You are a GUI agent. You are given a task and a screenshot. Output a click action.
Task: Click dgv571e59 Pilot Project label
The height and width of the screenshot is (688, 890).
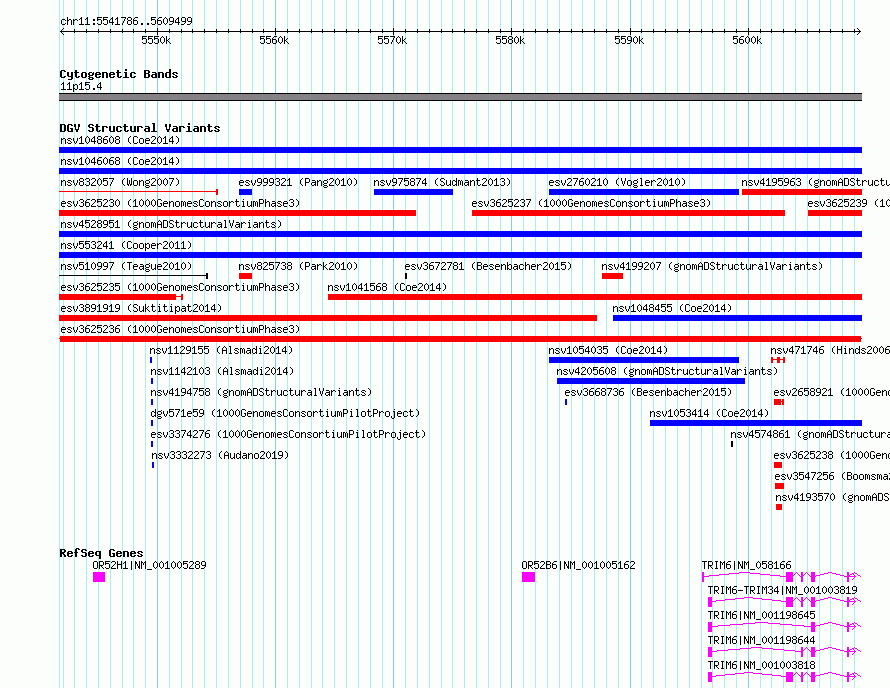[x=285, y=413]
